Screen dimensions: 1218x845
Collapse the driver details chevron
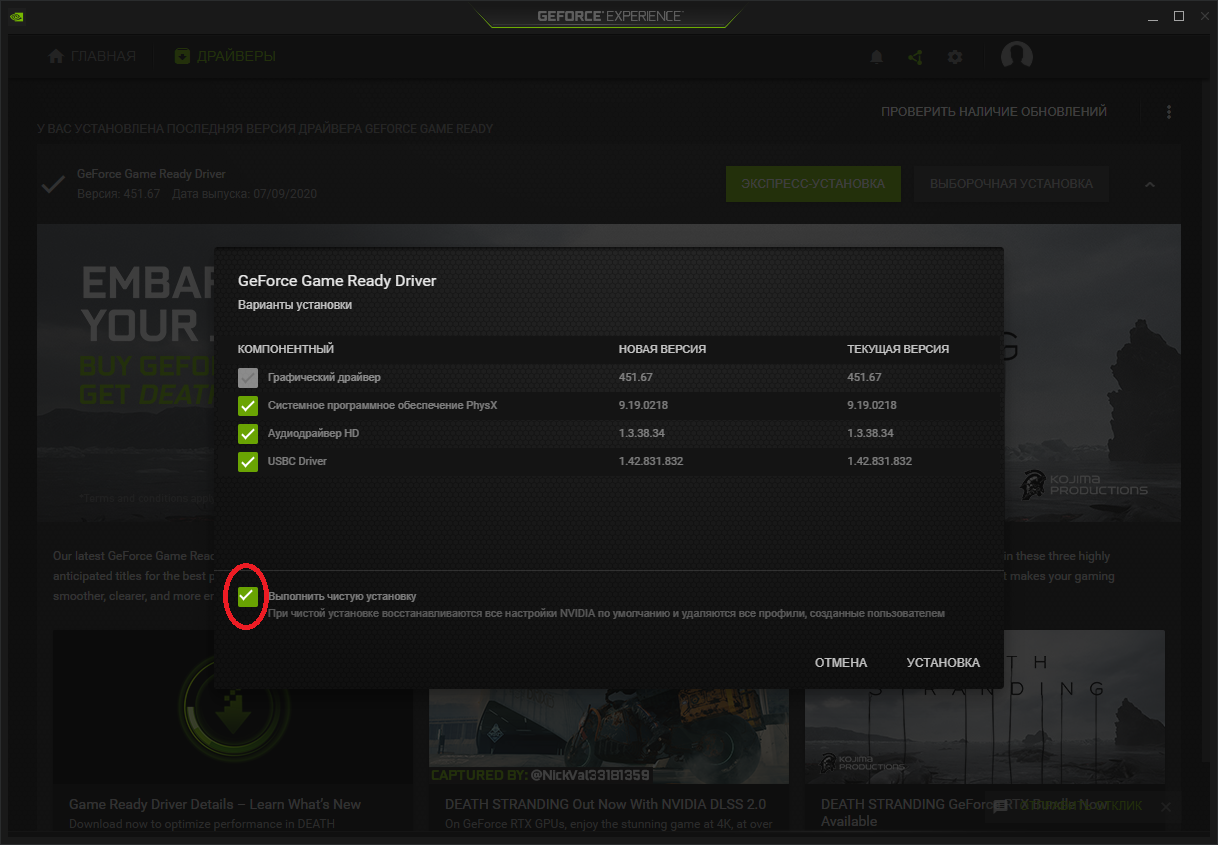pyautogui.click(x=1150, y=184)
